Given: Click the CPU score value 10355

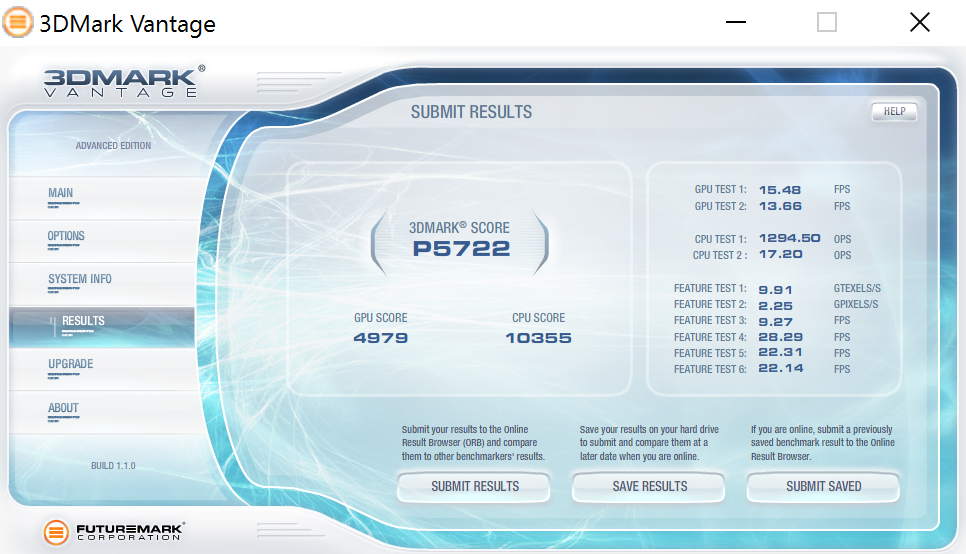Looking at the screenshot, I should (538, 338).
